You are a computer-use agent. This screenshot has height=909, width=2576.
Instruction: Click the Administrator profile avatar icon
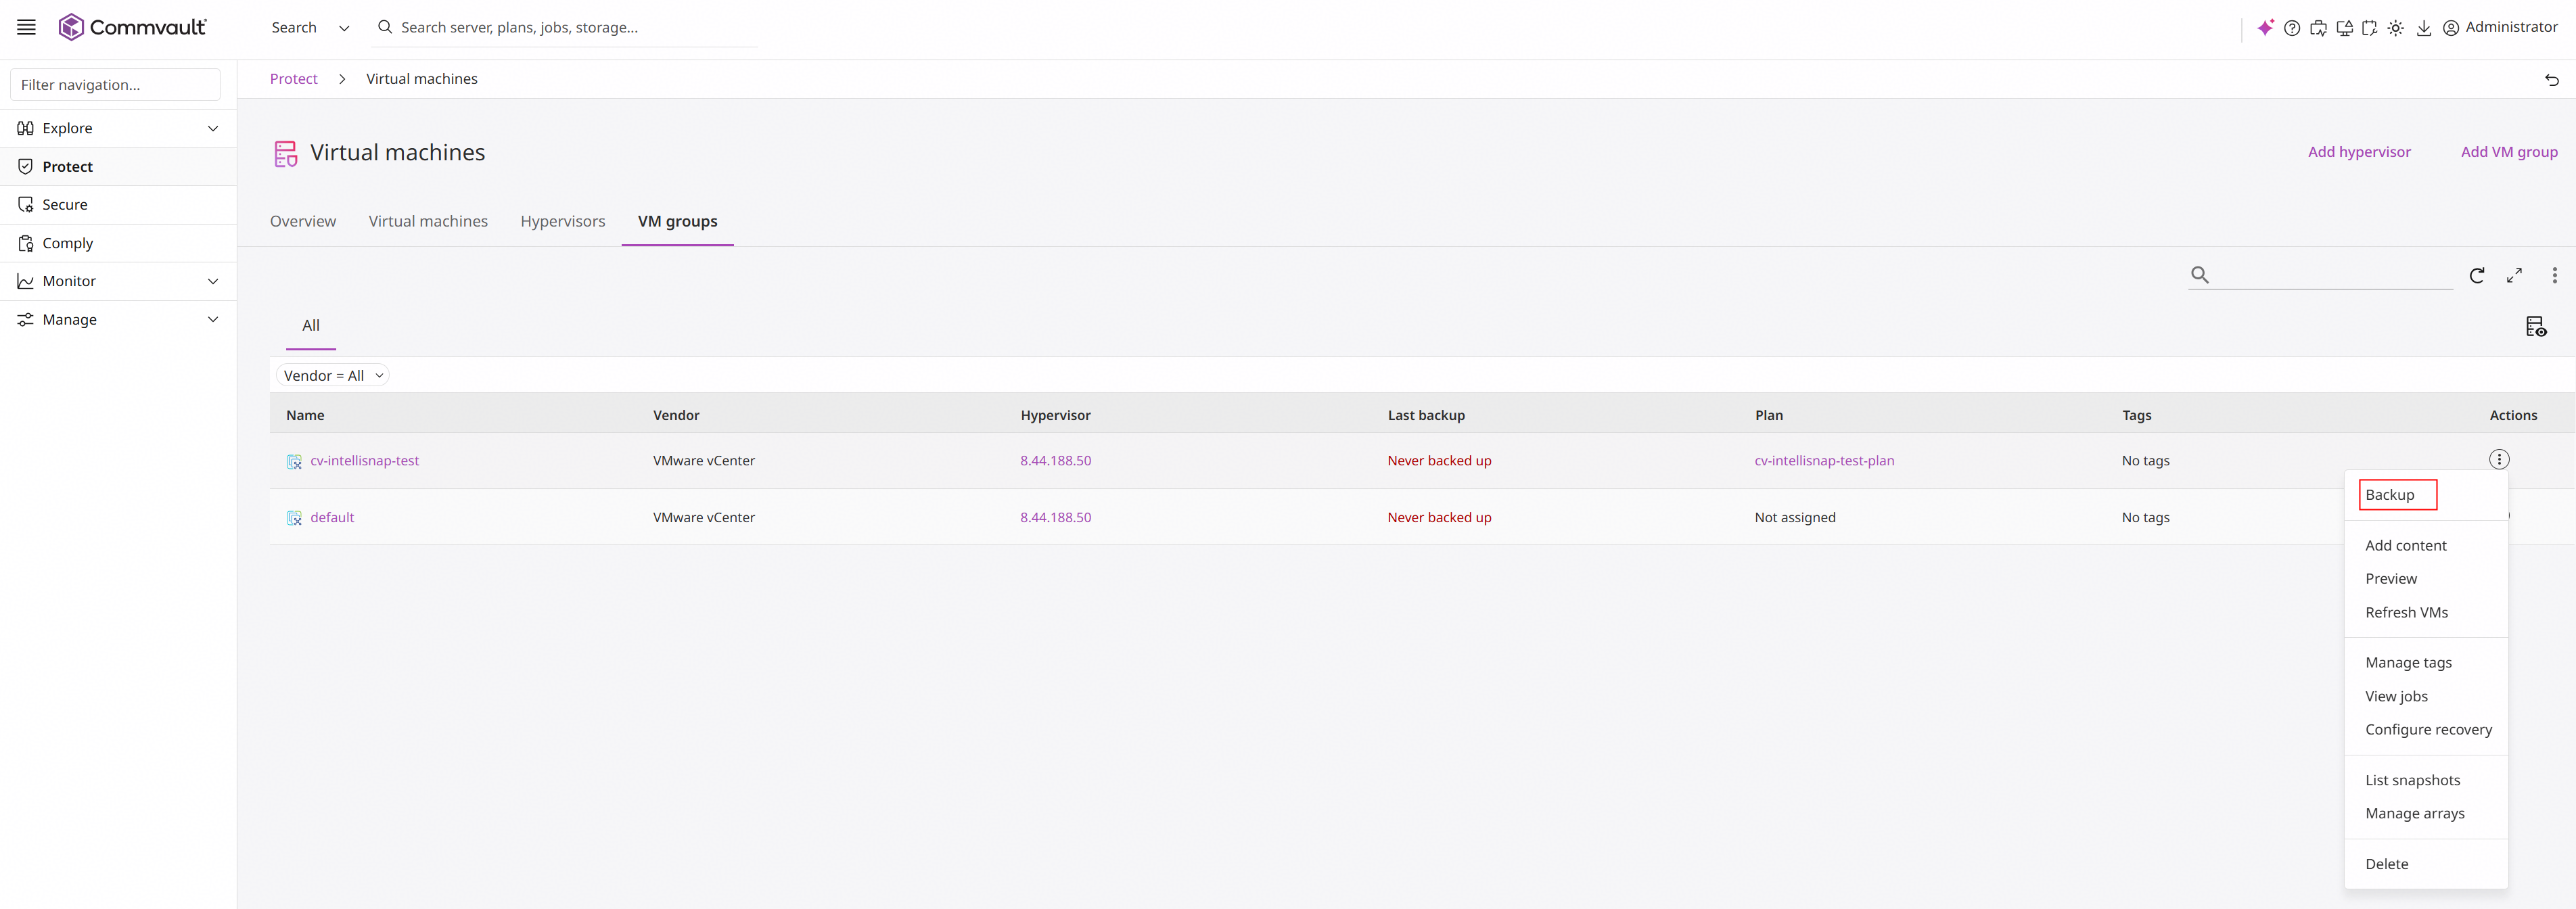click(2451, 28)
